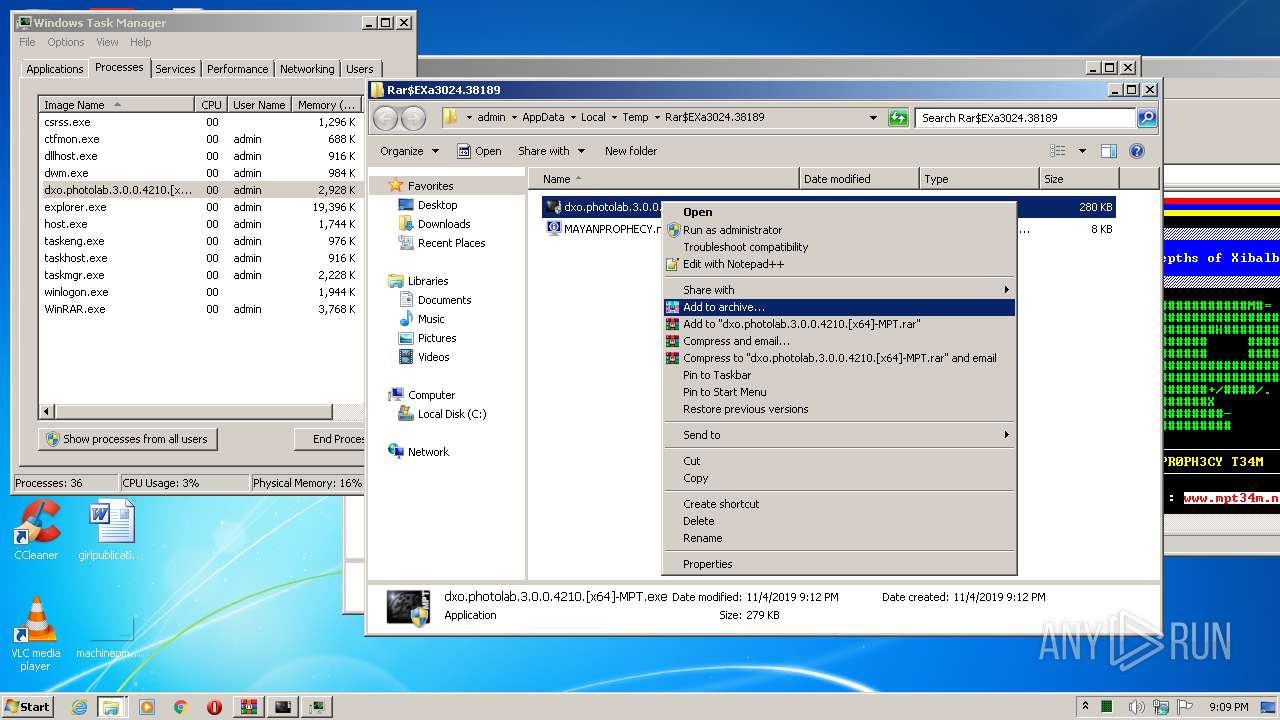Image resolution: width=1280 pixels, height=720 pixels.
Task: Switch to Applications tab in Task Manager
Action: coord(54,69)
